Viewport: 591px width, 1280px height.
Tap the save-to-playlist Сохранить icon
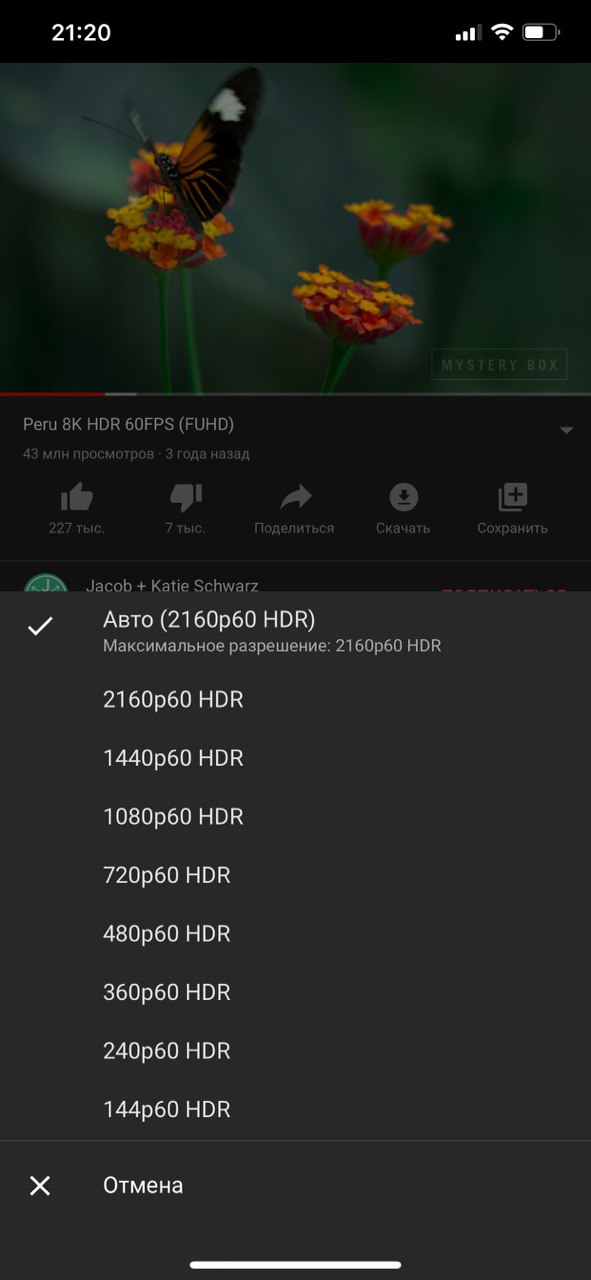pyautogui.click(x=512, y=497)
